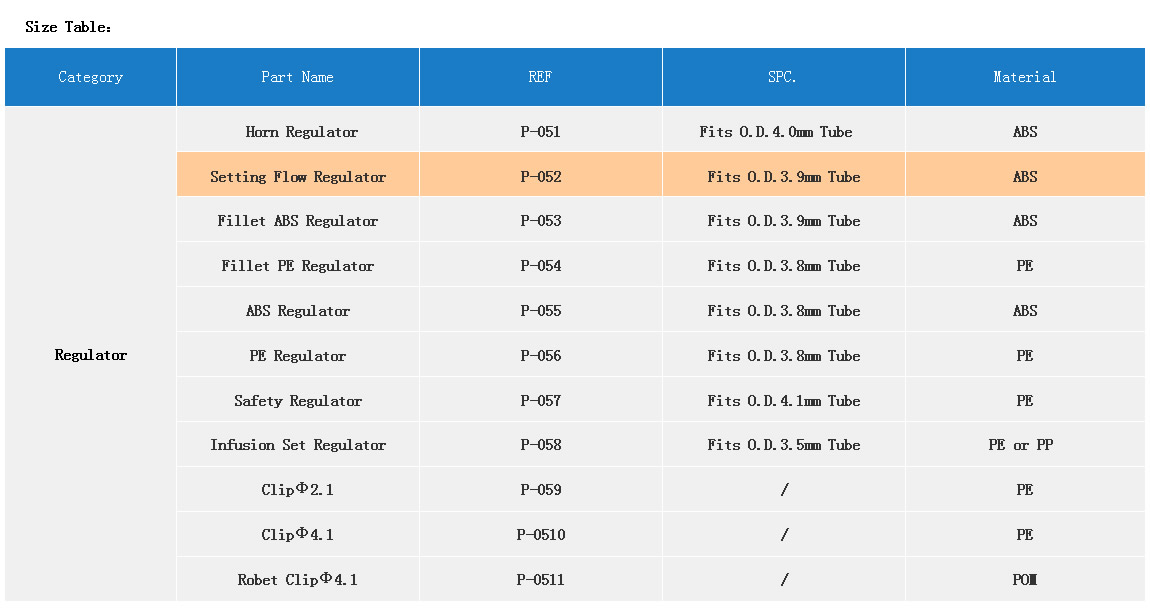Click the Material column header
This screenshot has height=610, width=1150.
click(1024, 77)
